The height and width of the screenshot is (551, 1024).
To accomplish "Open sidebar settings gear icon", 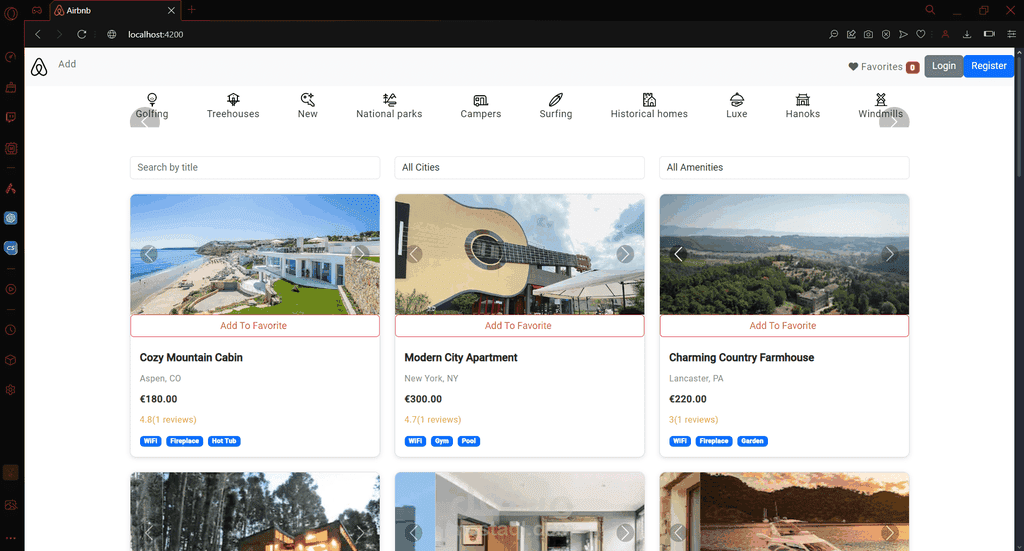I will pos(11,390).
